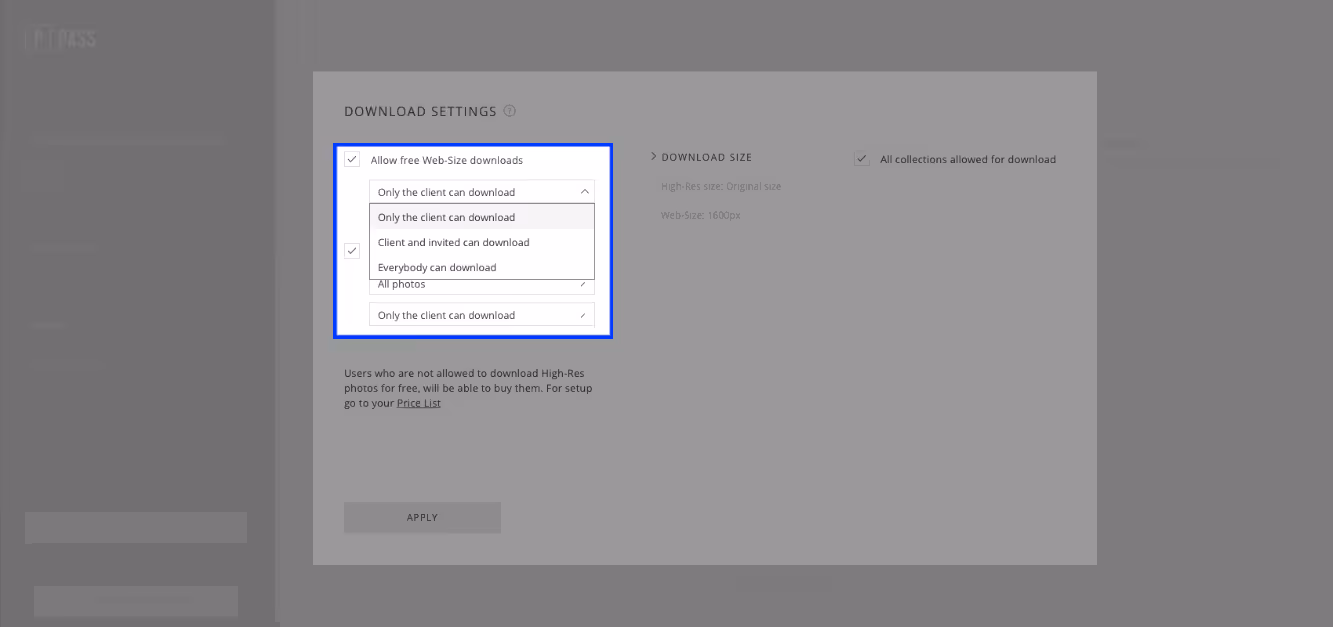Open the permission dropdown beneath 'All photos'
This screenshot has height=627, width=1333.
click(482, 315)
